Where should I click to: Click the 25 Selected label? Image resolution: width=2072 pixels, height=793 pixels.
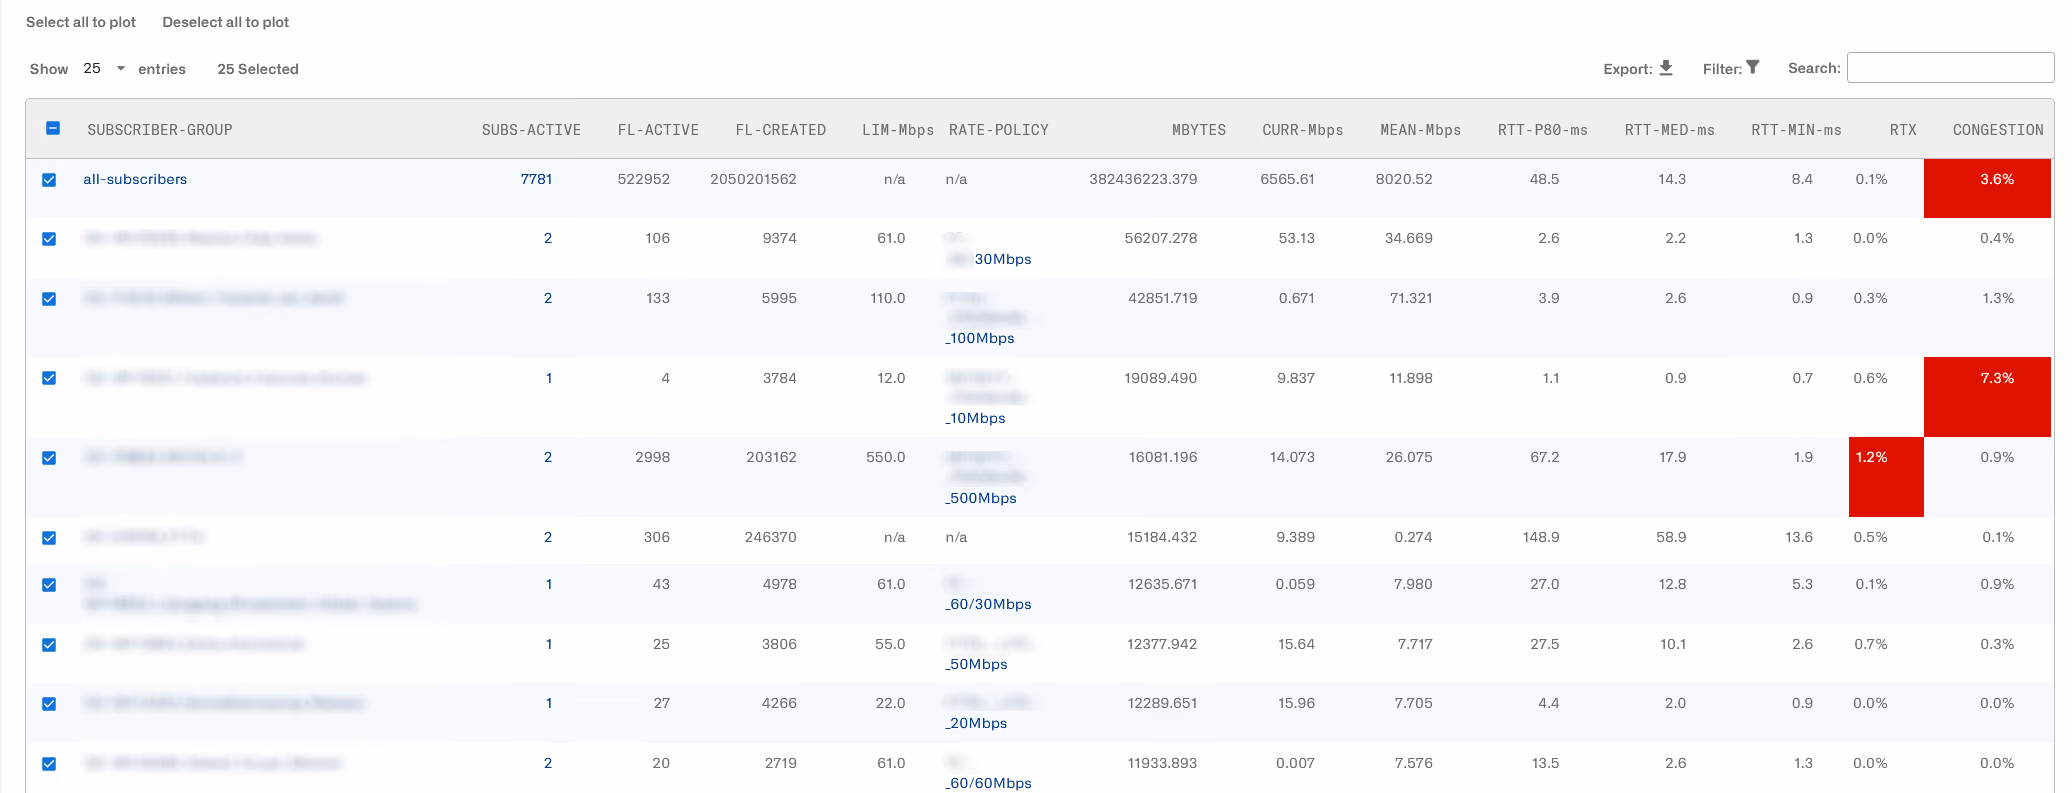tap(258, 69)
